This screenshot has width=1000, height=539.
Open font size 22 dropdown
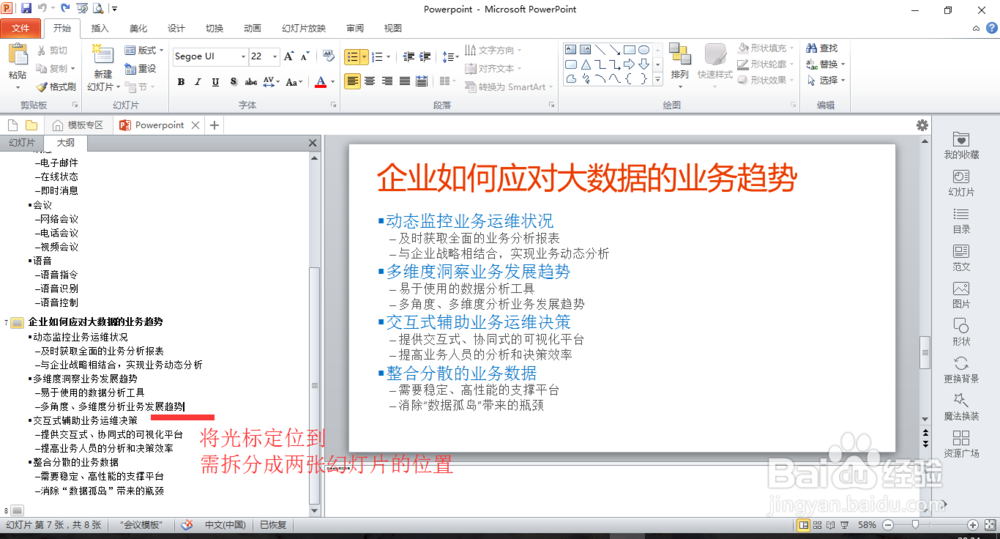(x=275, y=56)
